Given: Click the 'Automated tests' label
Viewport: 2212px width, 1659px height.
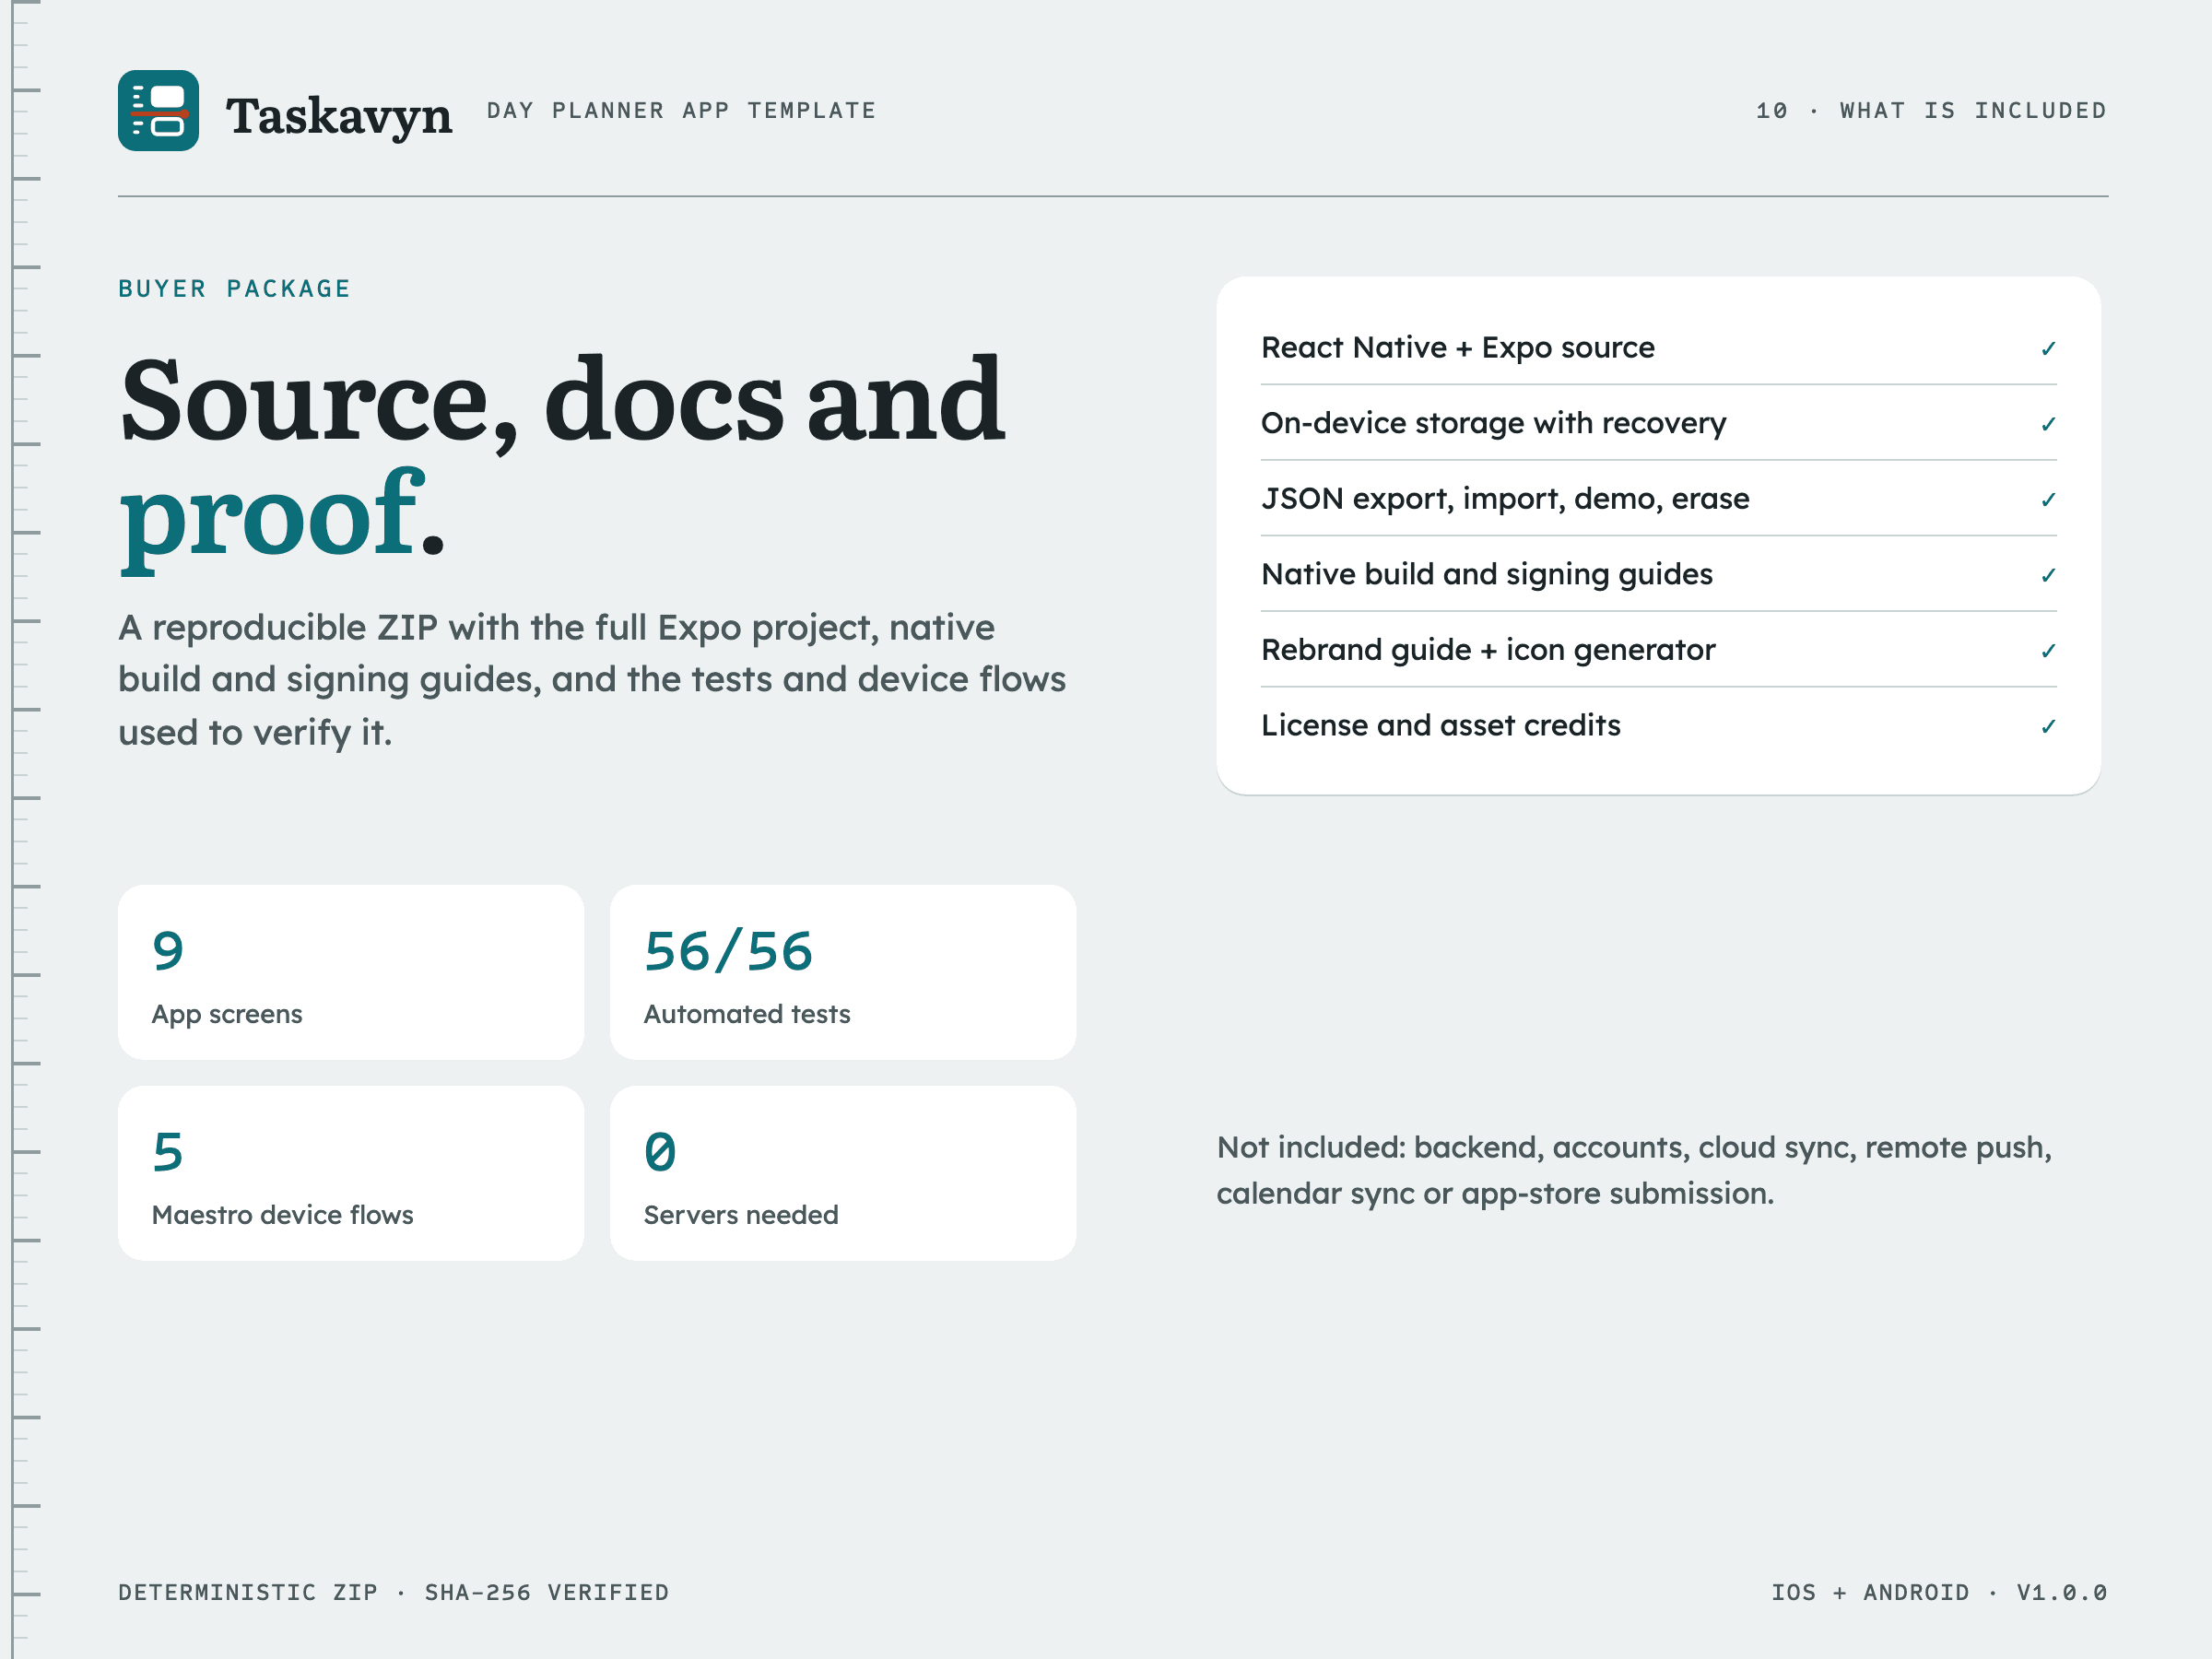Looking at the screenshot, I should tap(746, 1014).
